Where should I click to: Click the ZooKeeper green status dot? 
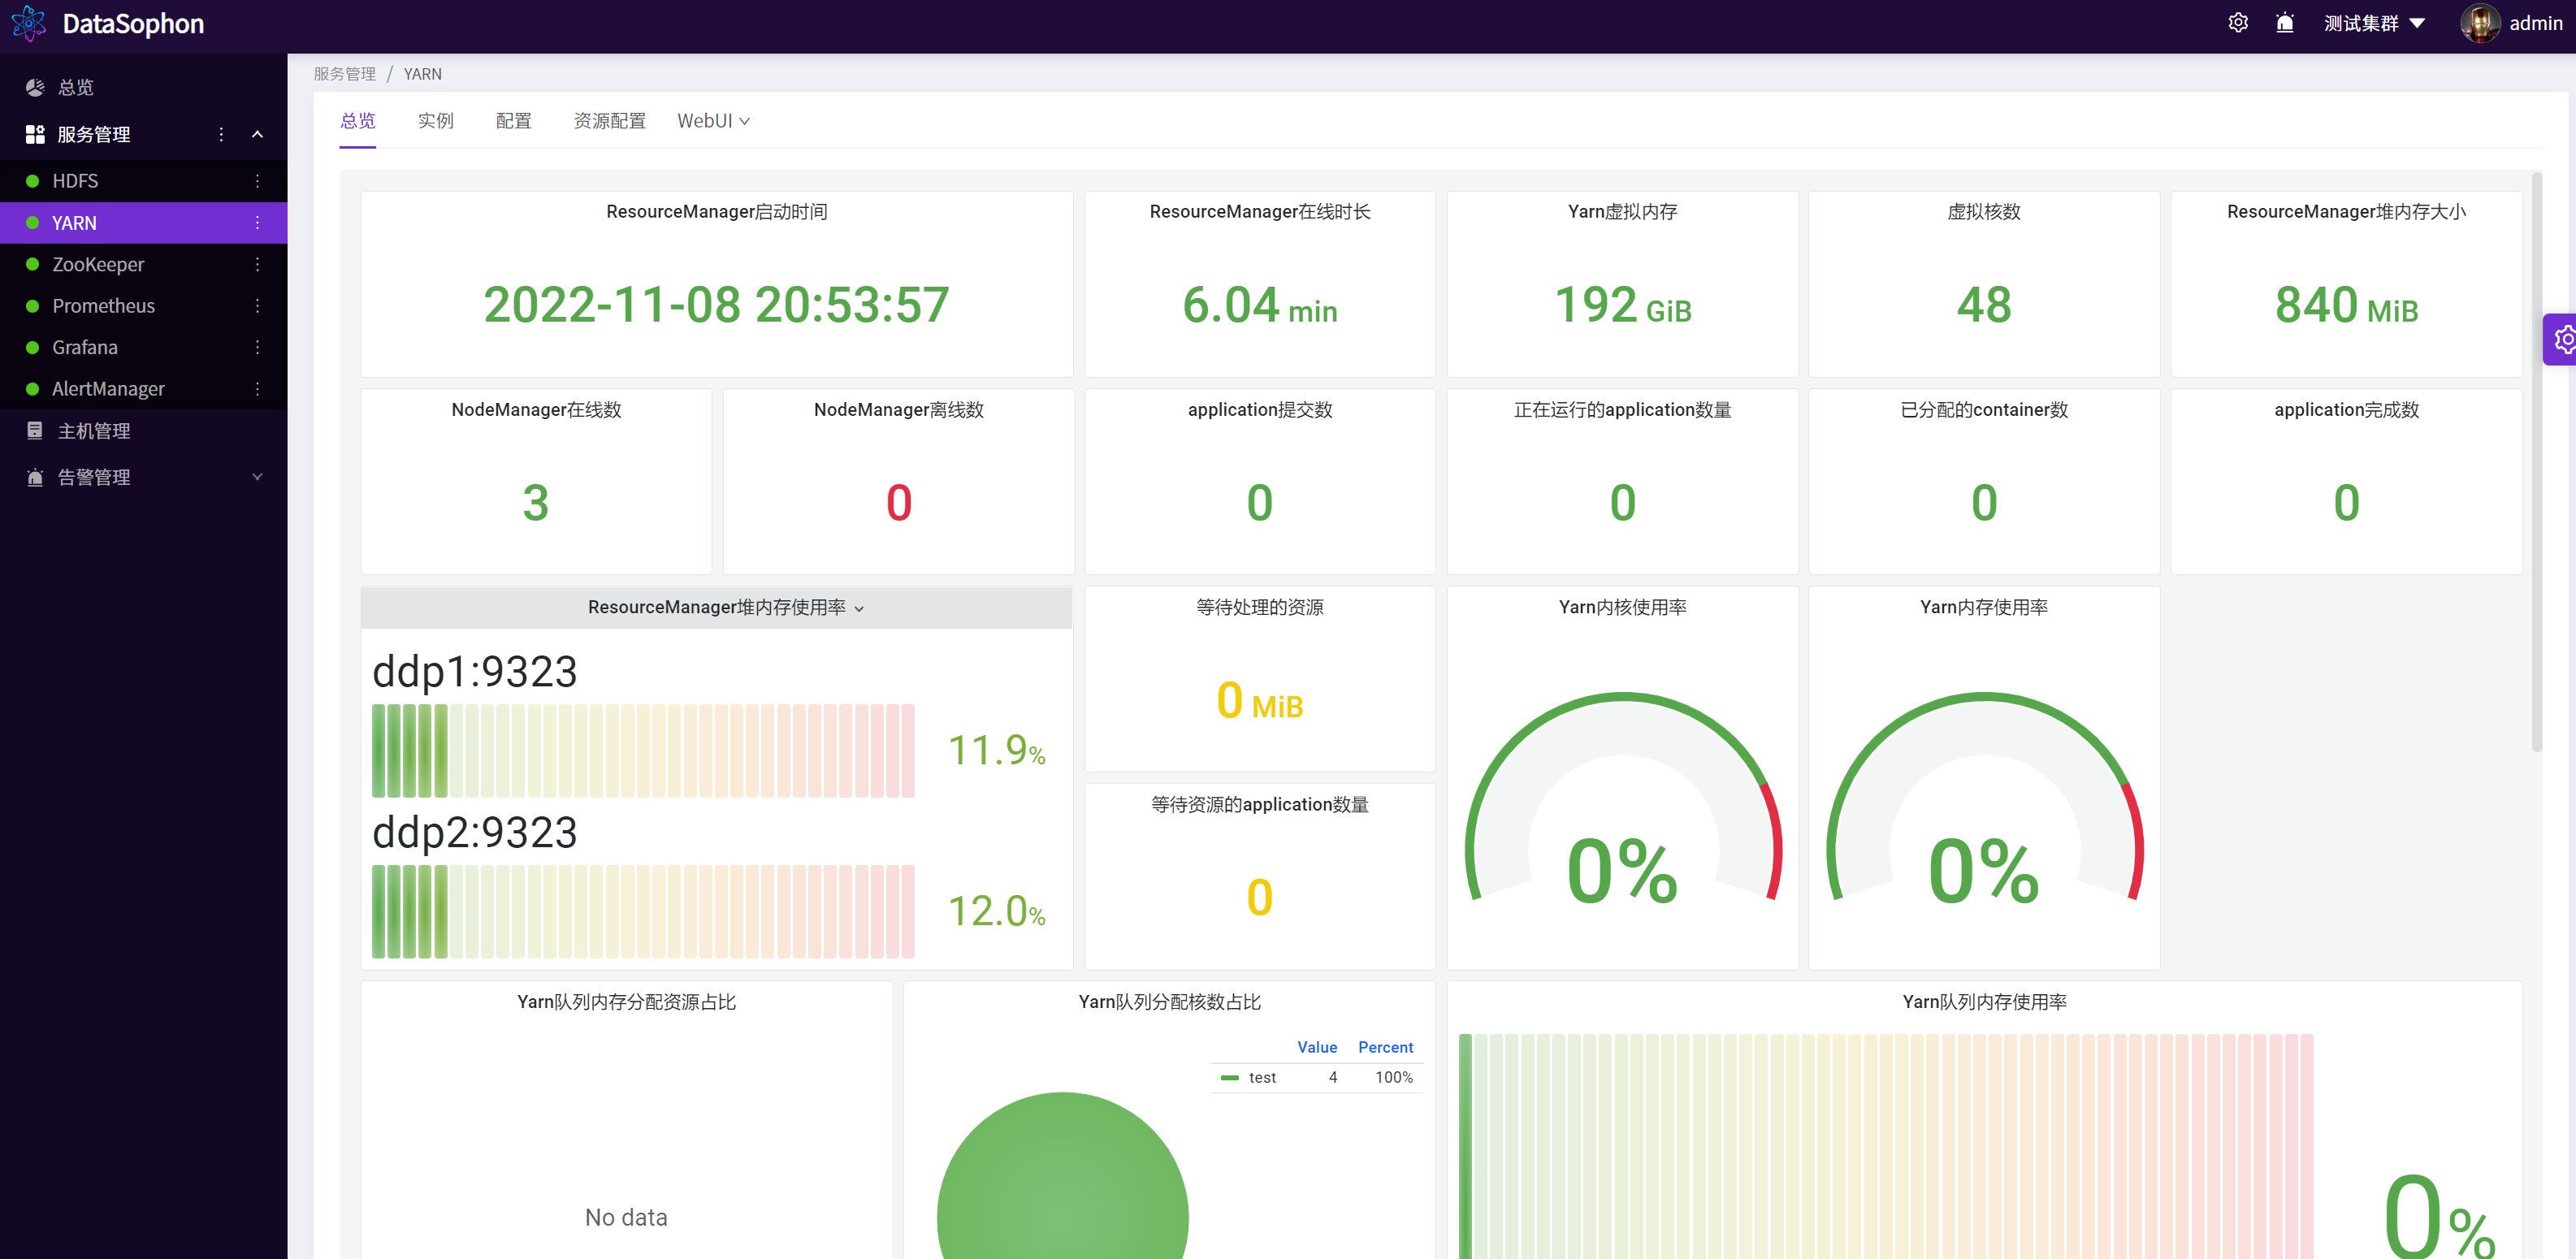click(x=32, y=264)
